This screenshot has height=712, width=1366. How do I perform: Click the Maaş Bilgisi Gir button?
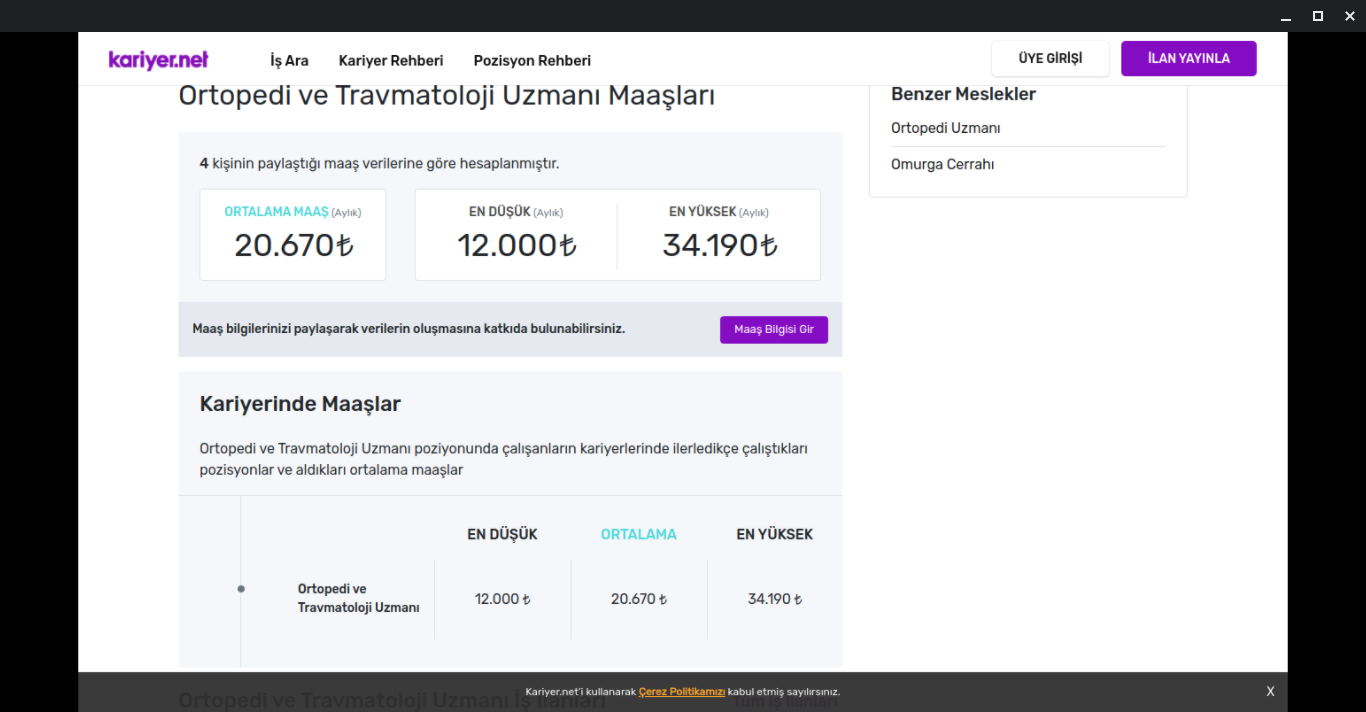point(773,330)
